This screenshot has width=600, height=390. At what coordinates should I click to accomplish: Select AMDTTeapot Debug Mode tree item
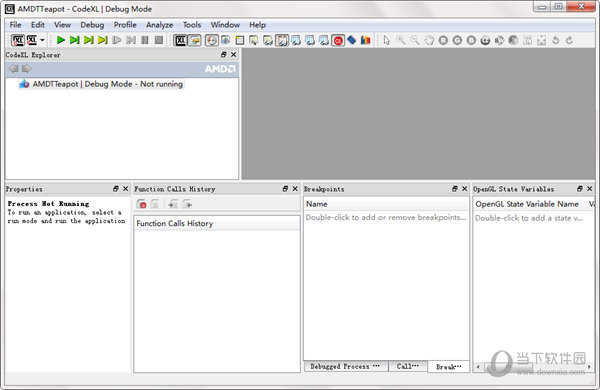click(101, 84)
